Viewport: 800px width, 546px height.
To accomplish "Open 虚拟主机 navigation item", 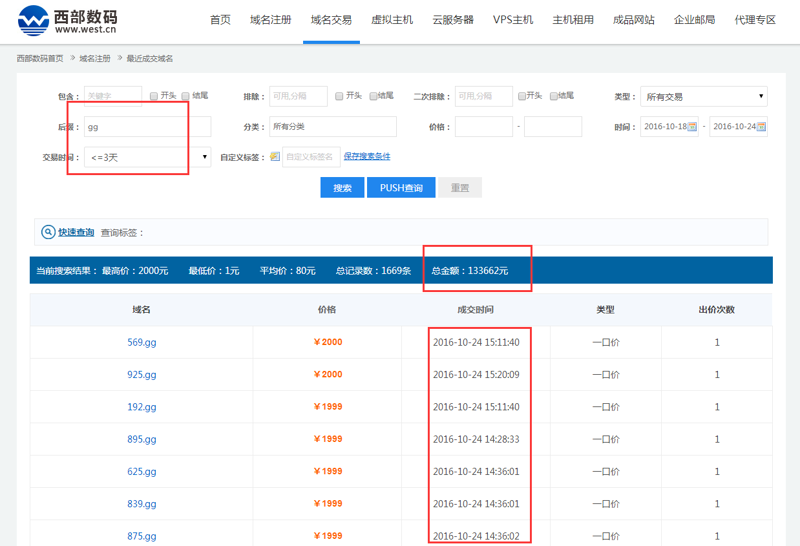I will click(392, 20).
